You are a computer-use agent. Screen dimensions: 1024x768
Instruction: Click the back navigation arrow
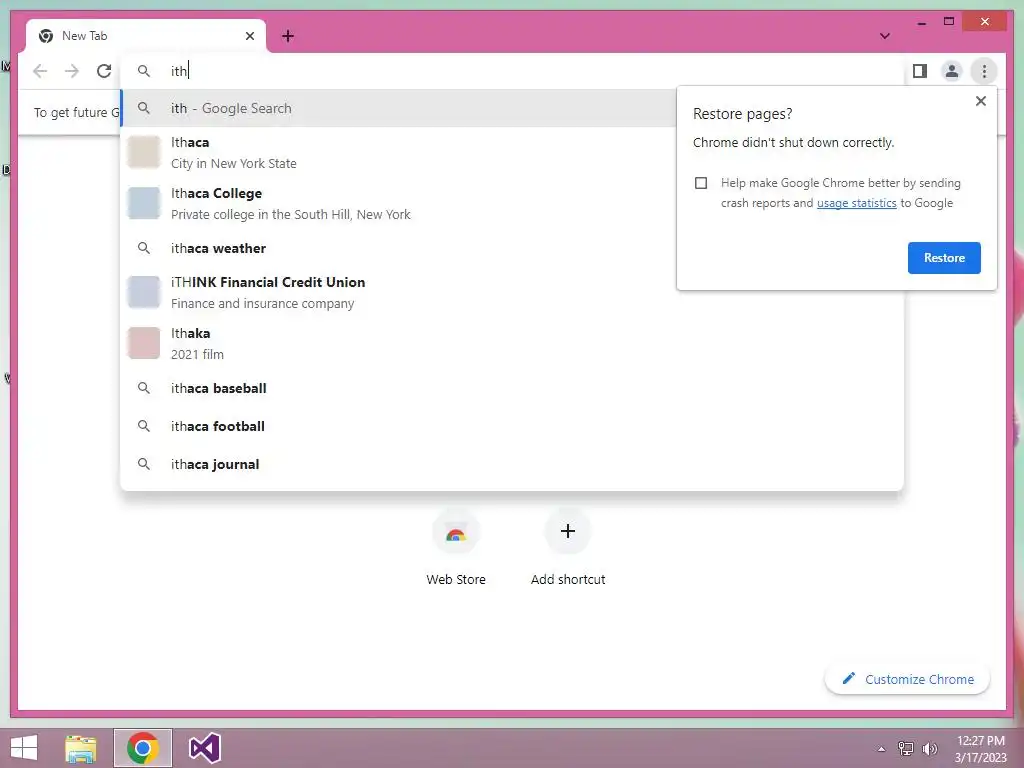pos(40,71)
